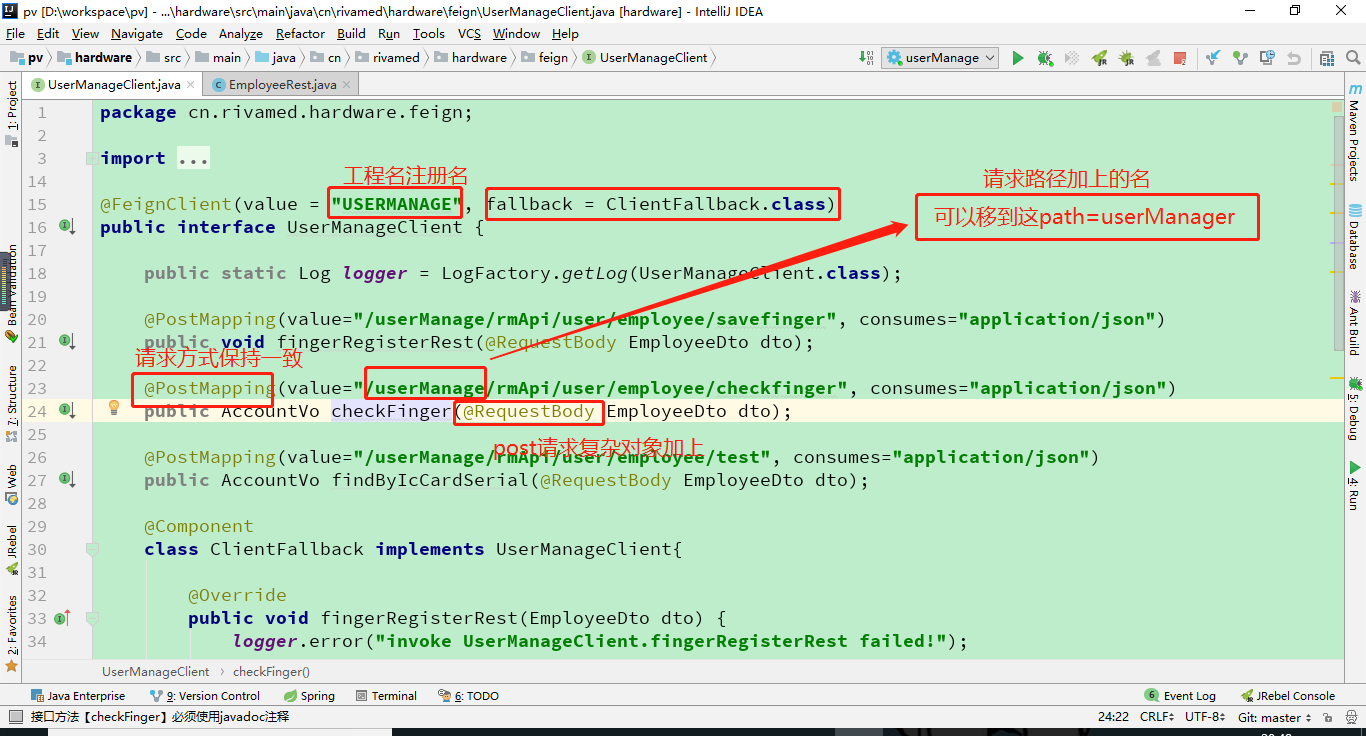Stop the running process with red square
This screenshot has height=736, width=1366.
tap(1180, 58)
